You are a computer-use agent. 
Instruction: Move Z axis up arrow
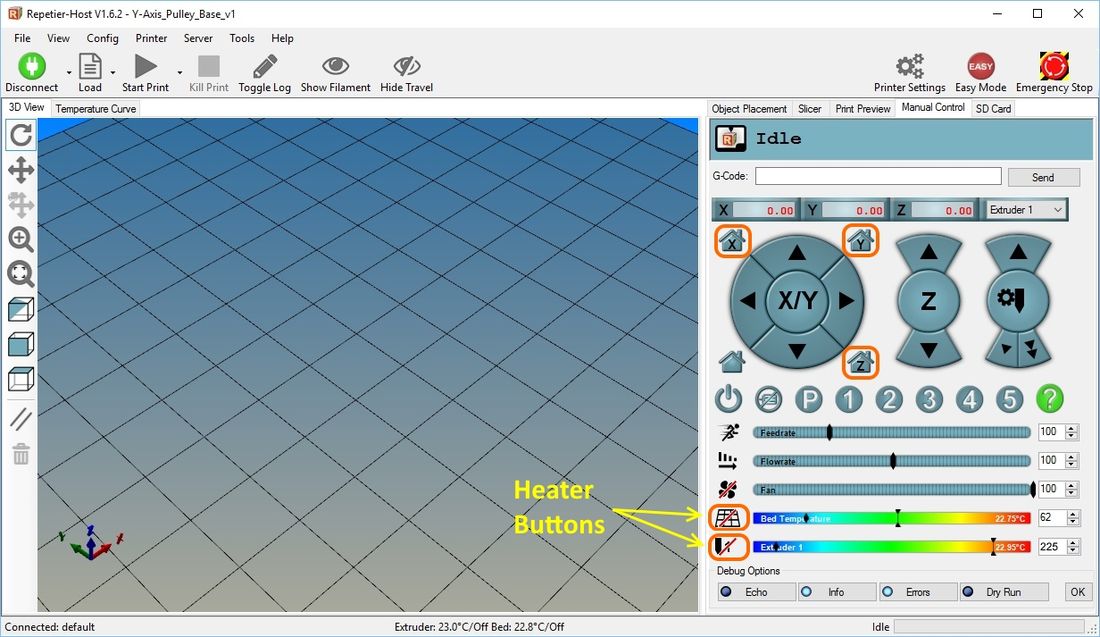929,252
